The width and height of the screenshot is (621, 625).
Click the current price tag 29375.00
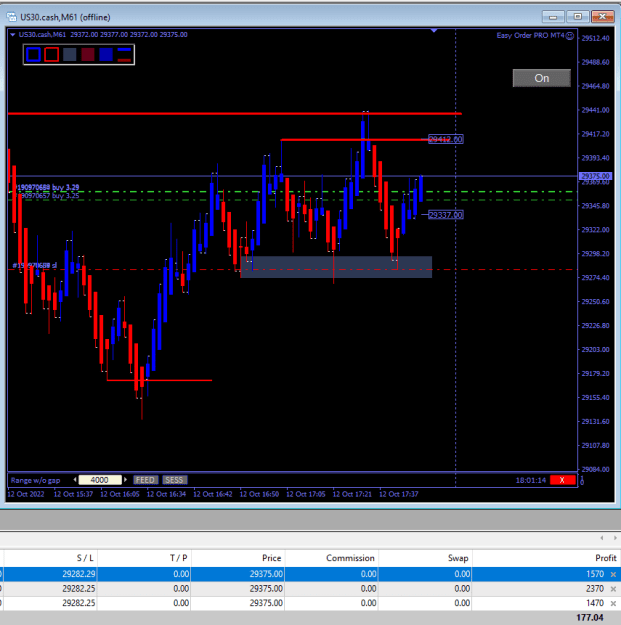point(595,176)
